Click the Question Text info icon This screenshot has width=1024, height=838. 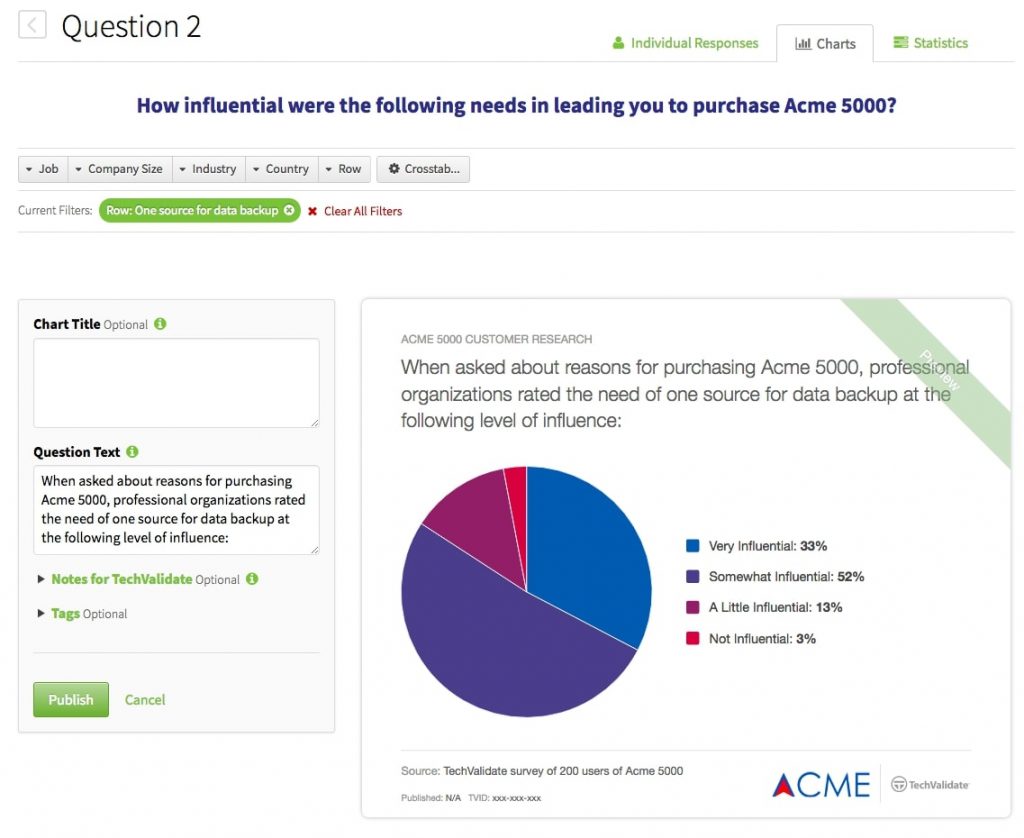pos(132,452)
